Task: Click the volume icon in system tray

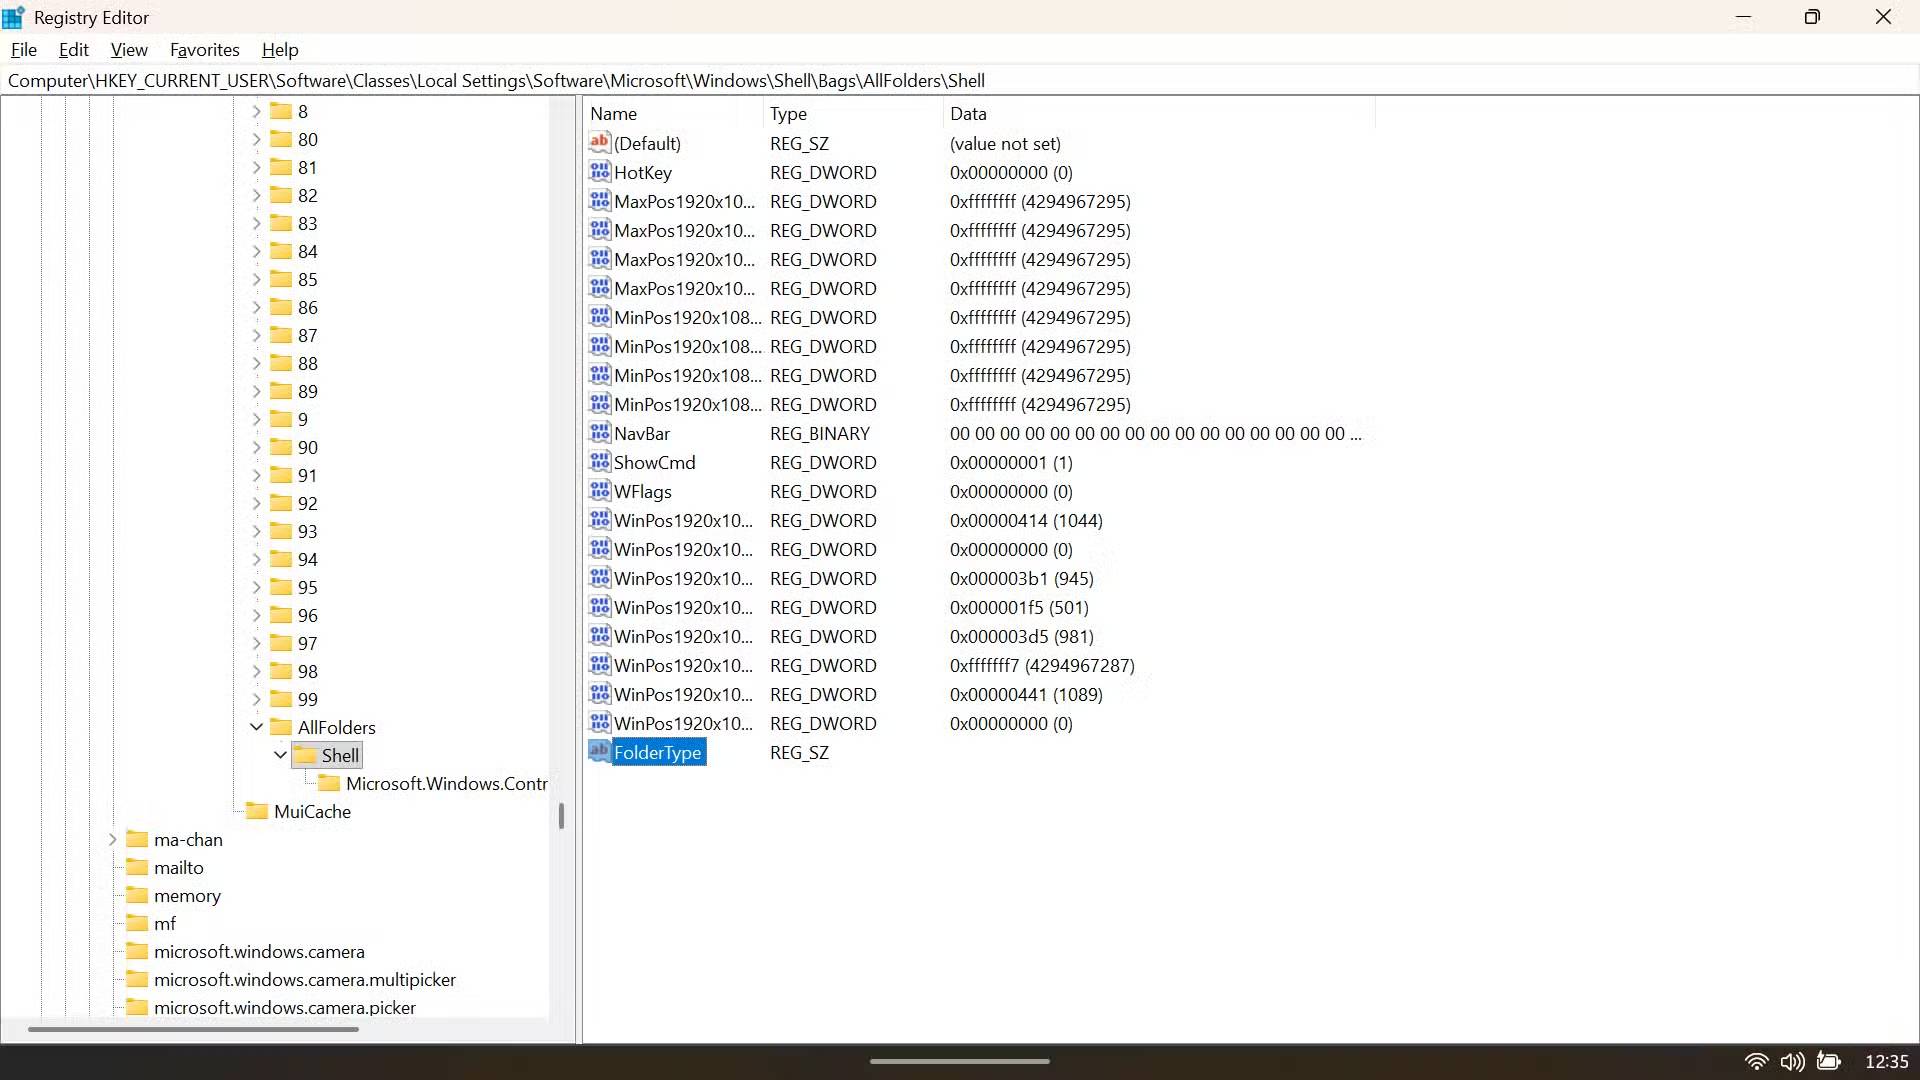Action: point(1793,1062)
